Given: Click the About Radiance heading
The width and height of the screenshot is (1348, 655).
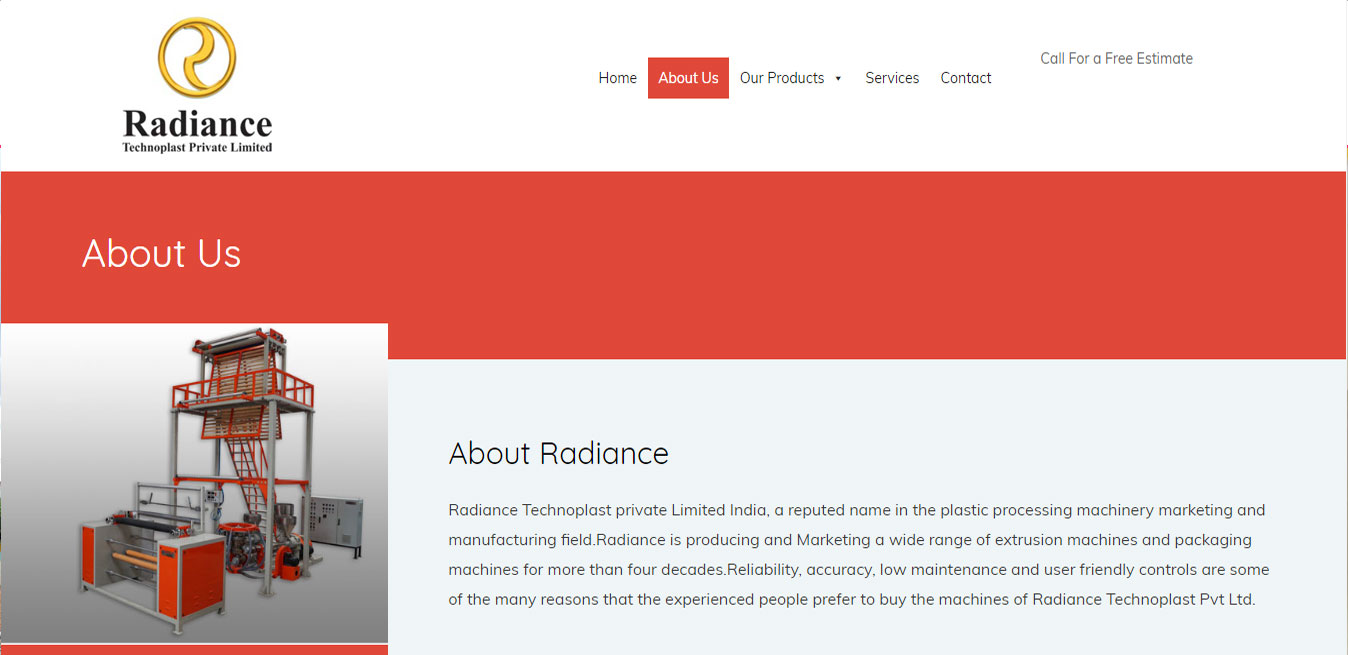Looking at the screenshot, I should (558, 453).
